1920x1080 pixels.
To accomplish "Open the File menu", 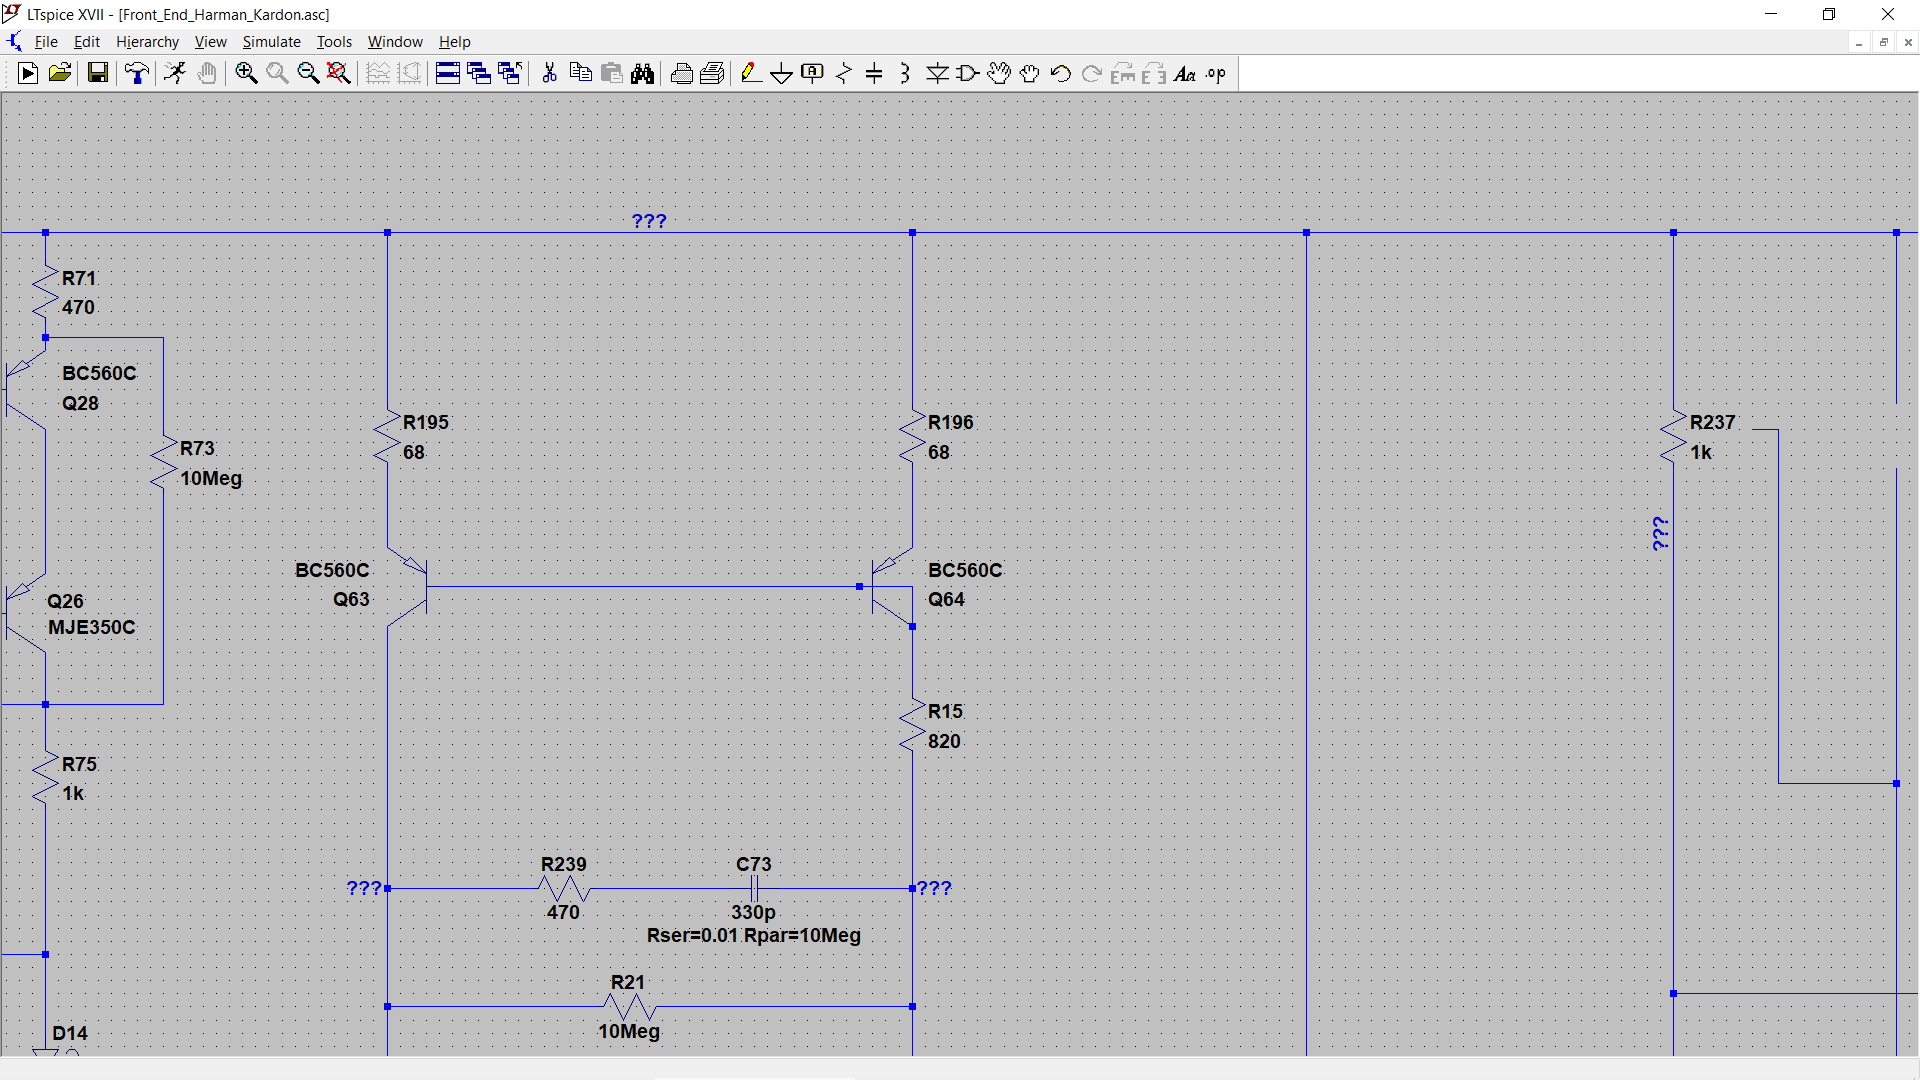I will pyautogui.click(x=46, y=42).
